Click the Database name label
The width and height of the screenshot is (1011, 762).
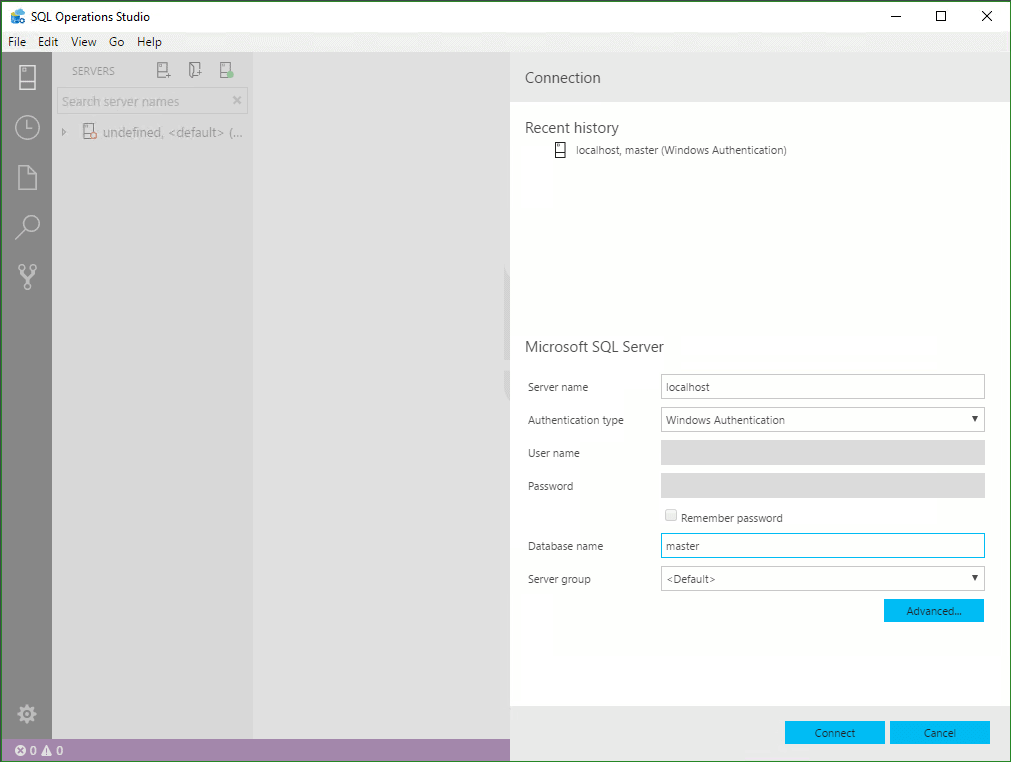pos(565,546)
